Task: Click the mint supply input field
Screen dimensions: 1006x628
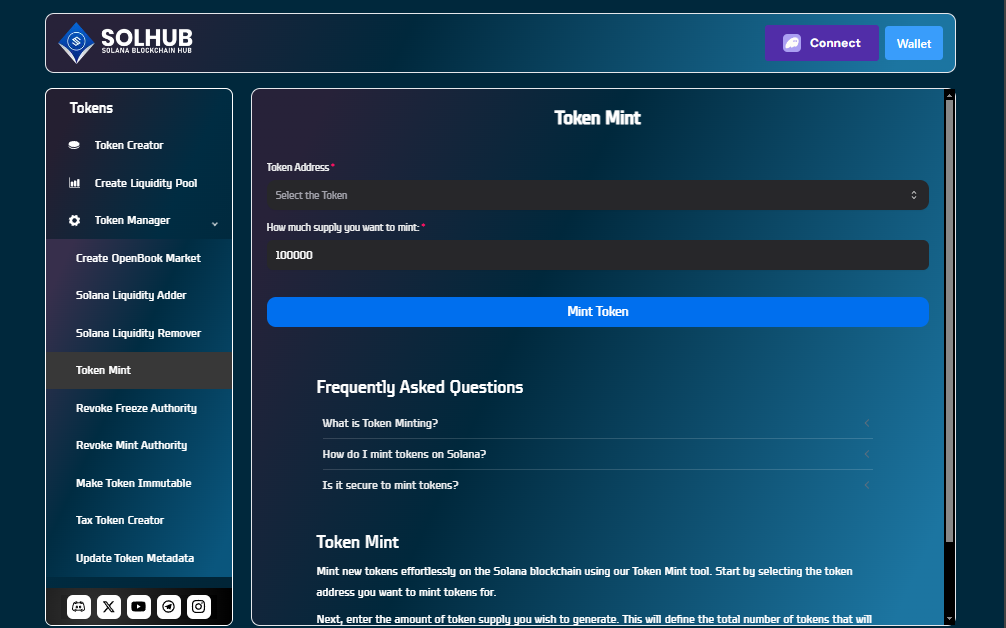Action: (x=597, y=255)
